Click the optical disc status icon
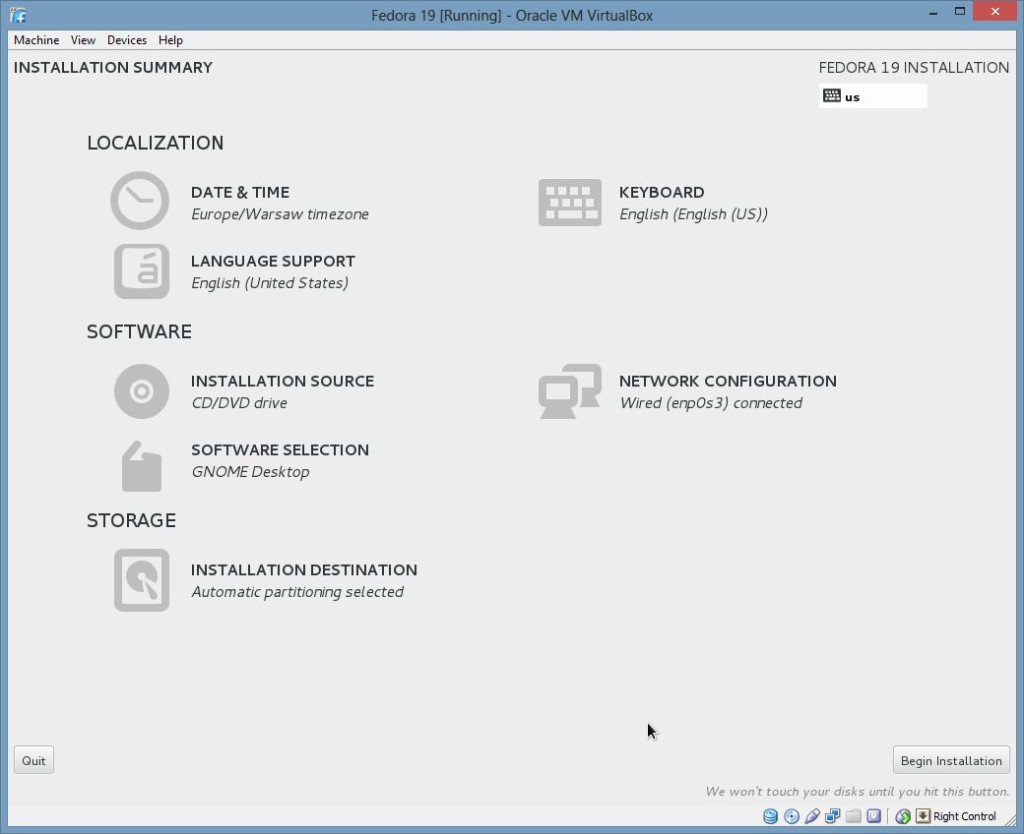 792,816
